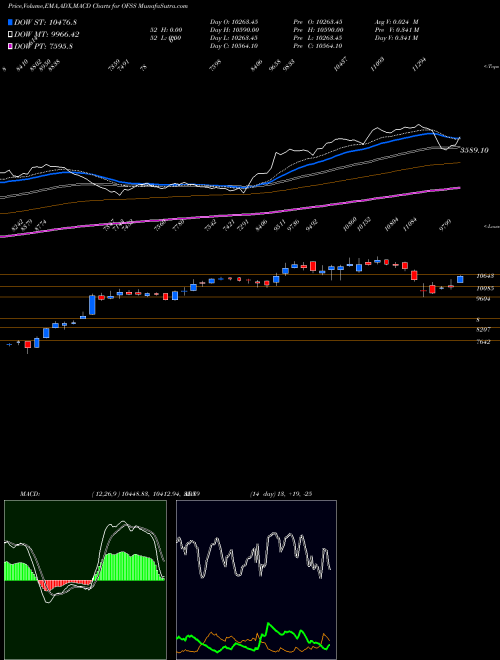The height and width of the screenshot is (660, 500).
Task: Click the blue DOW ST legend swatch
Action: coord(10,22)
